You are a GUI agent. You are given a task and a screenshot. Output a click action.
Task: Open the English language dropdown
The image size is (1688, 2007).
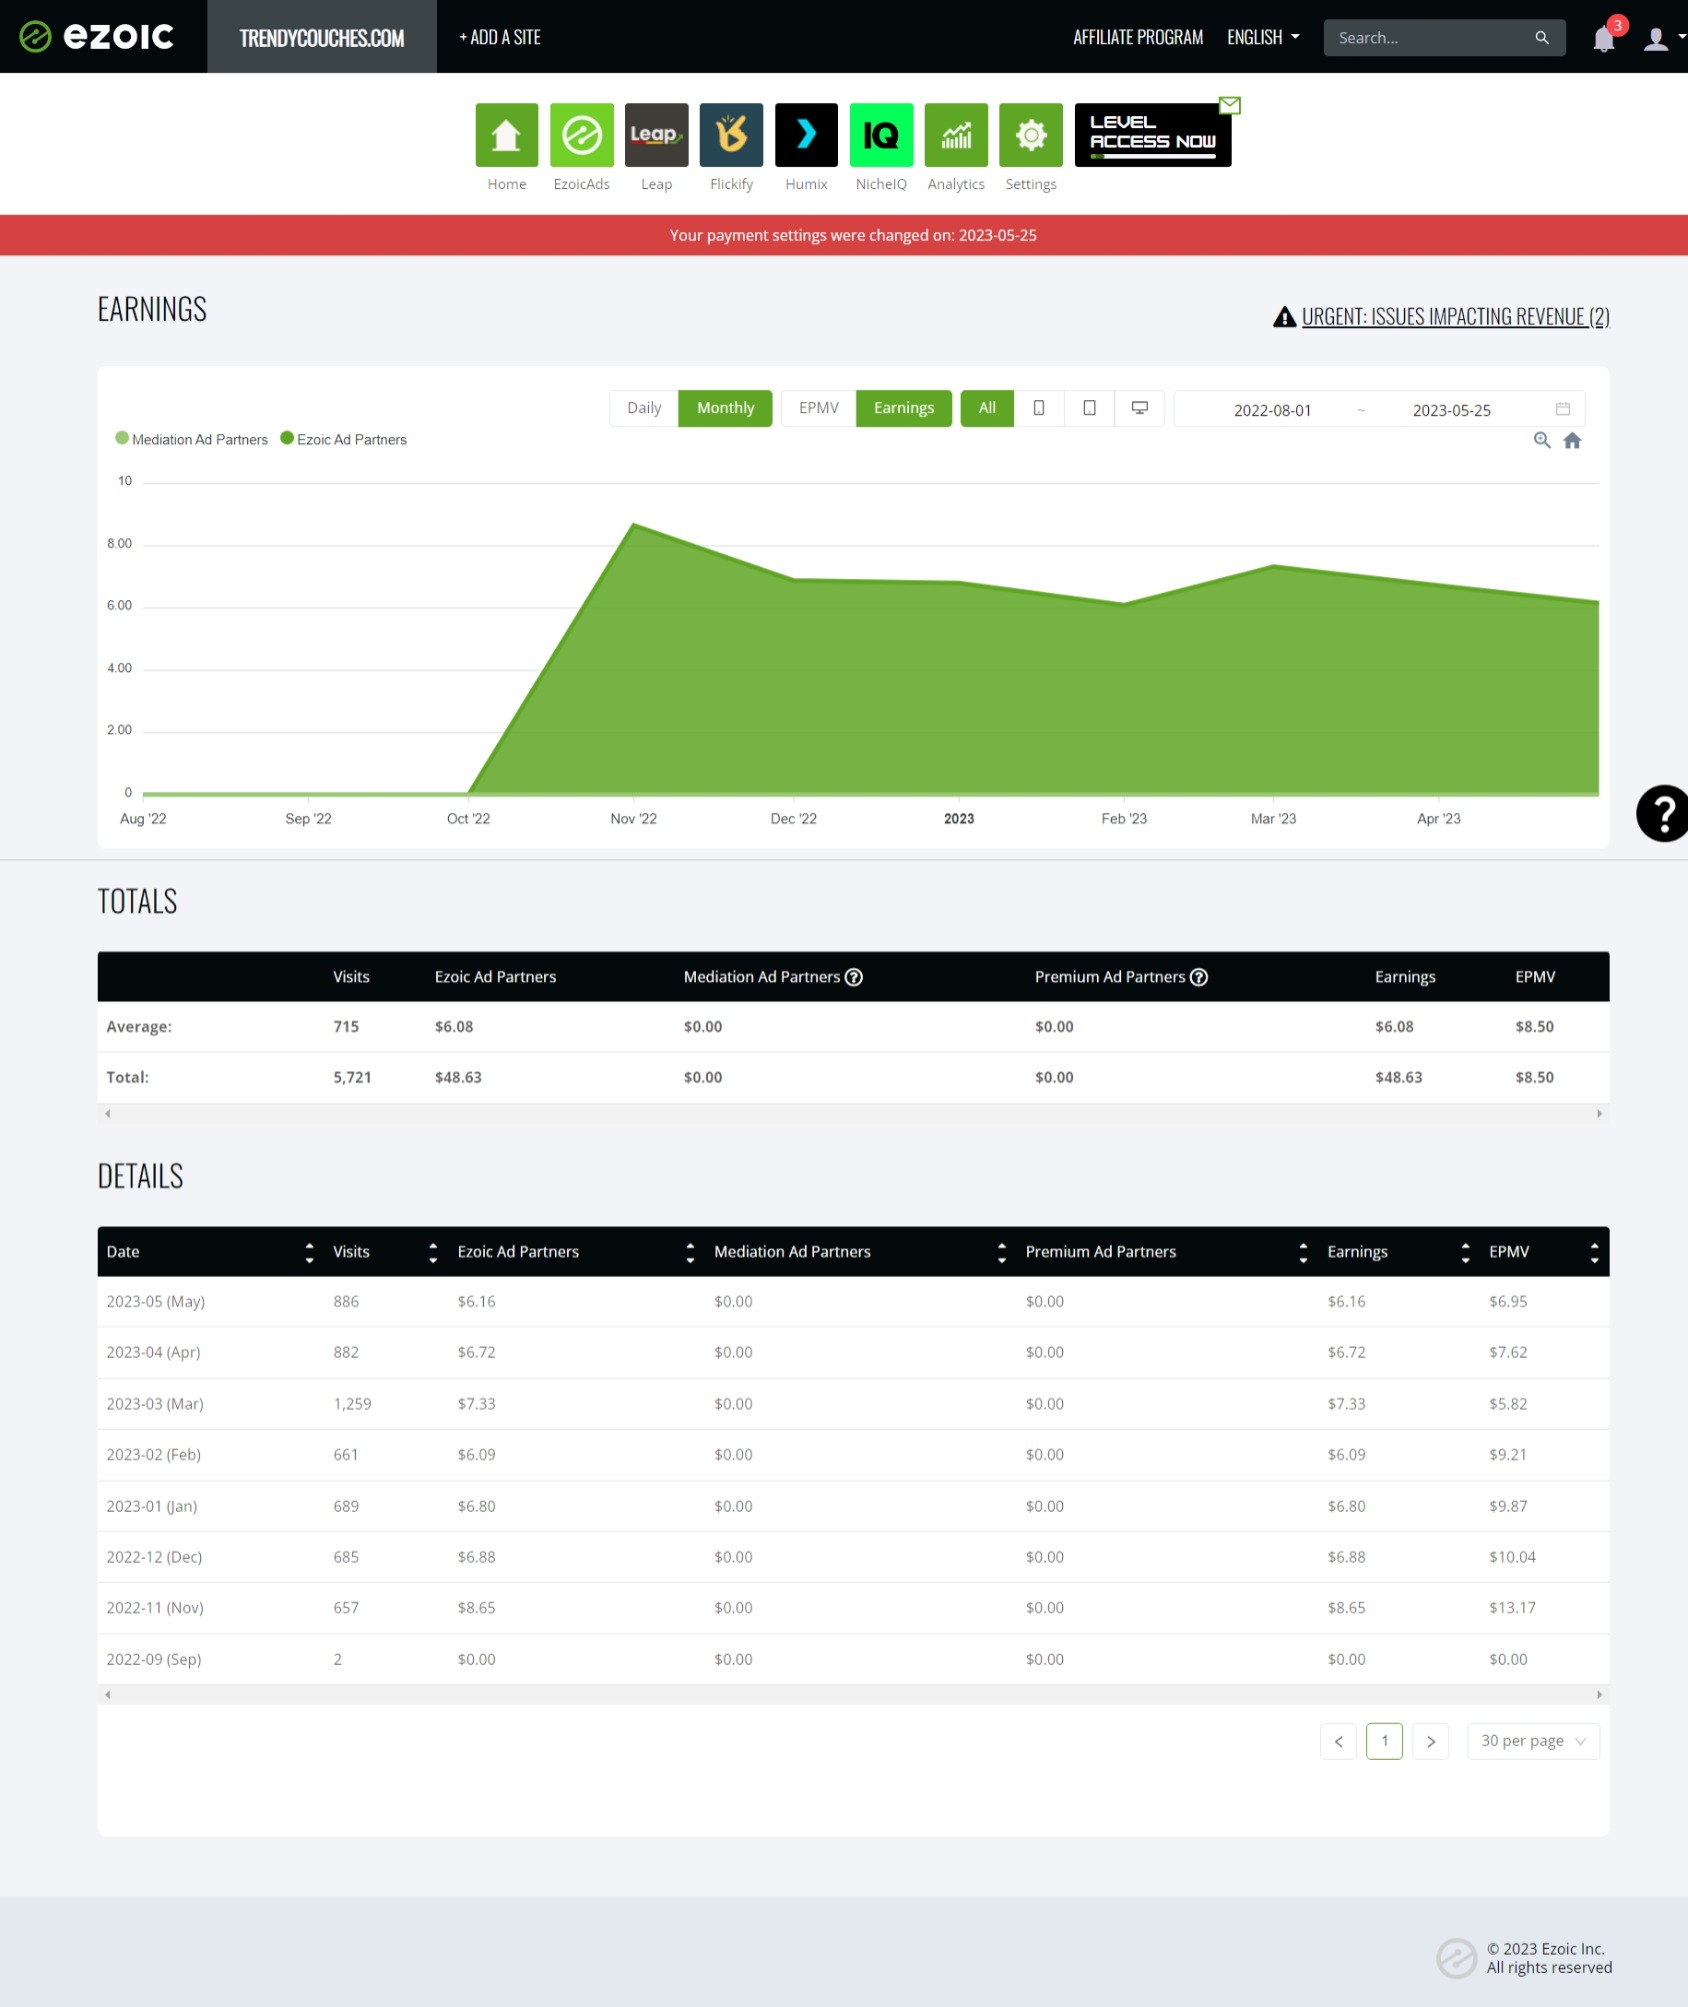click(x=1263, y=37)
